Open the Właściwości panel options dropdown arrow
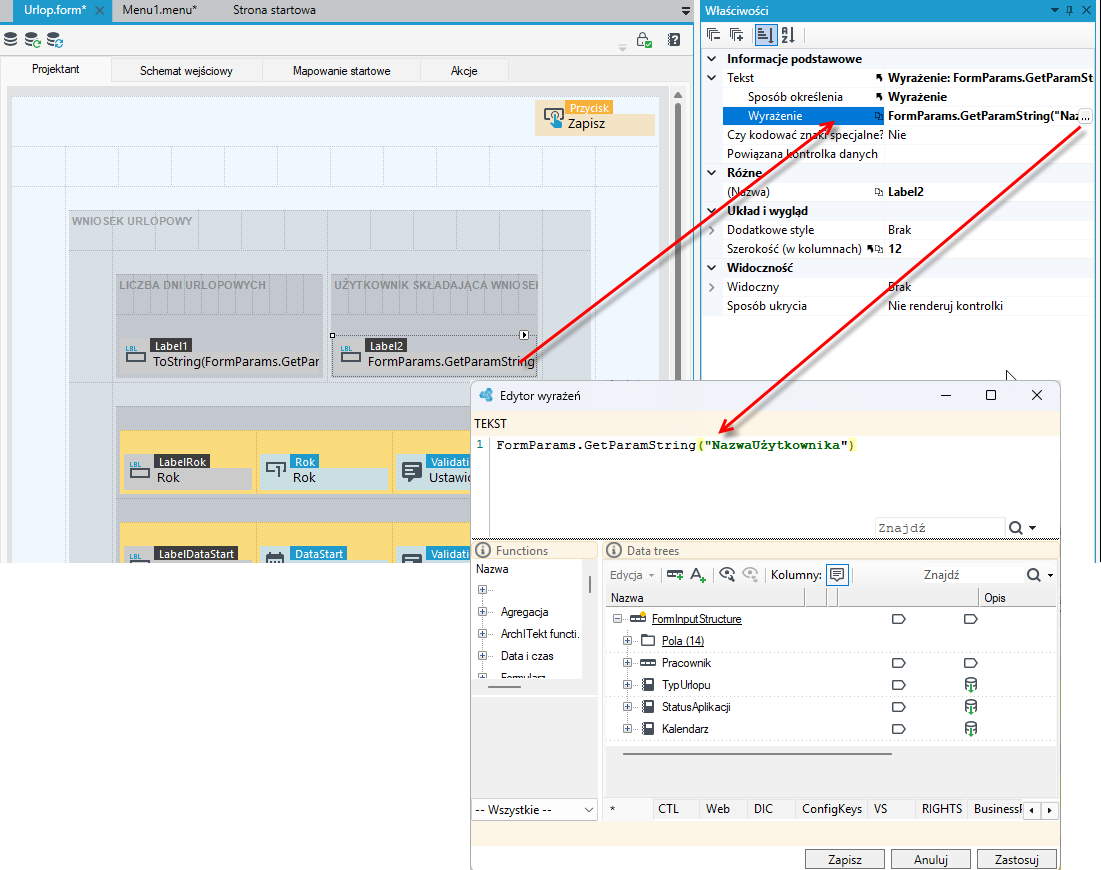Image resolution: width=1101 pixels, height=870 pixels. [1055, 11]
